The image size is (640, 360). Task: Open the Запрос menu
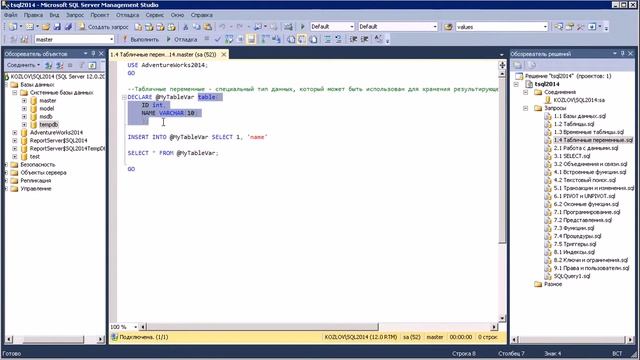point(75,15)
